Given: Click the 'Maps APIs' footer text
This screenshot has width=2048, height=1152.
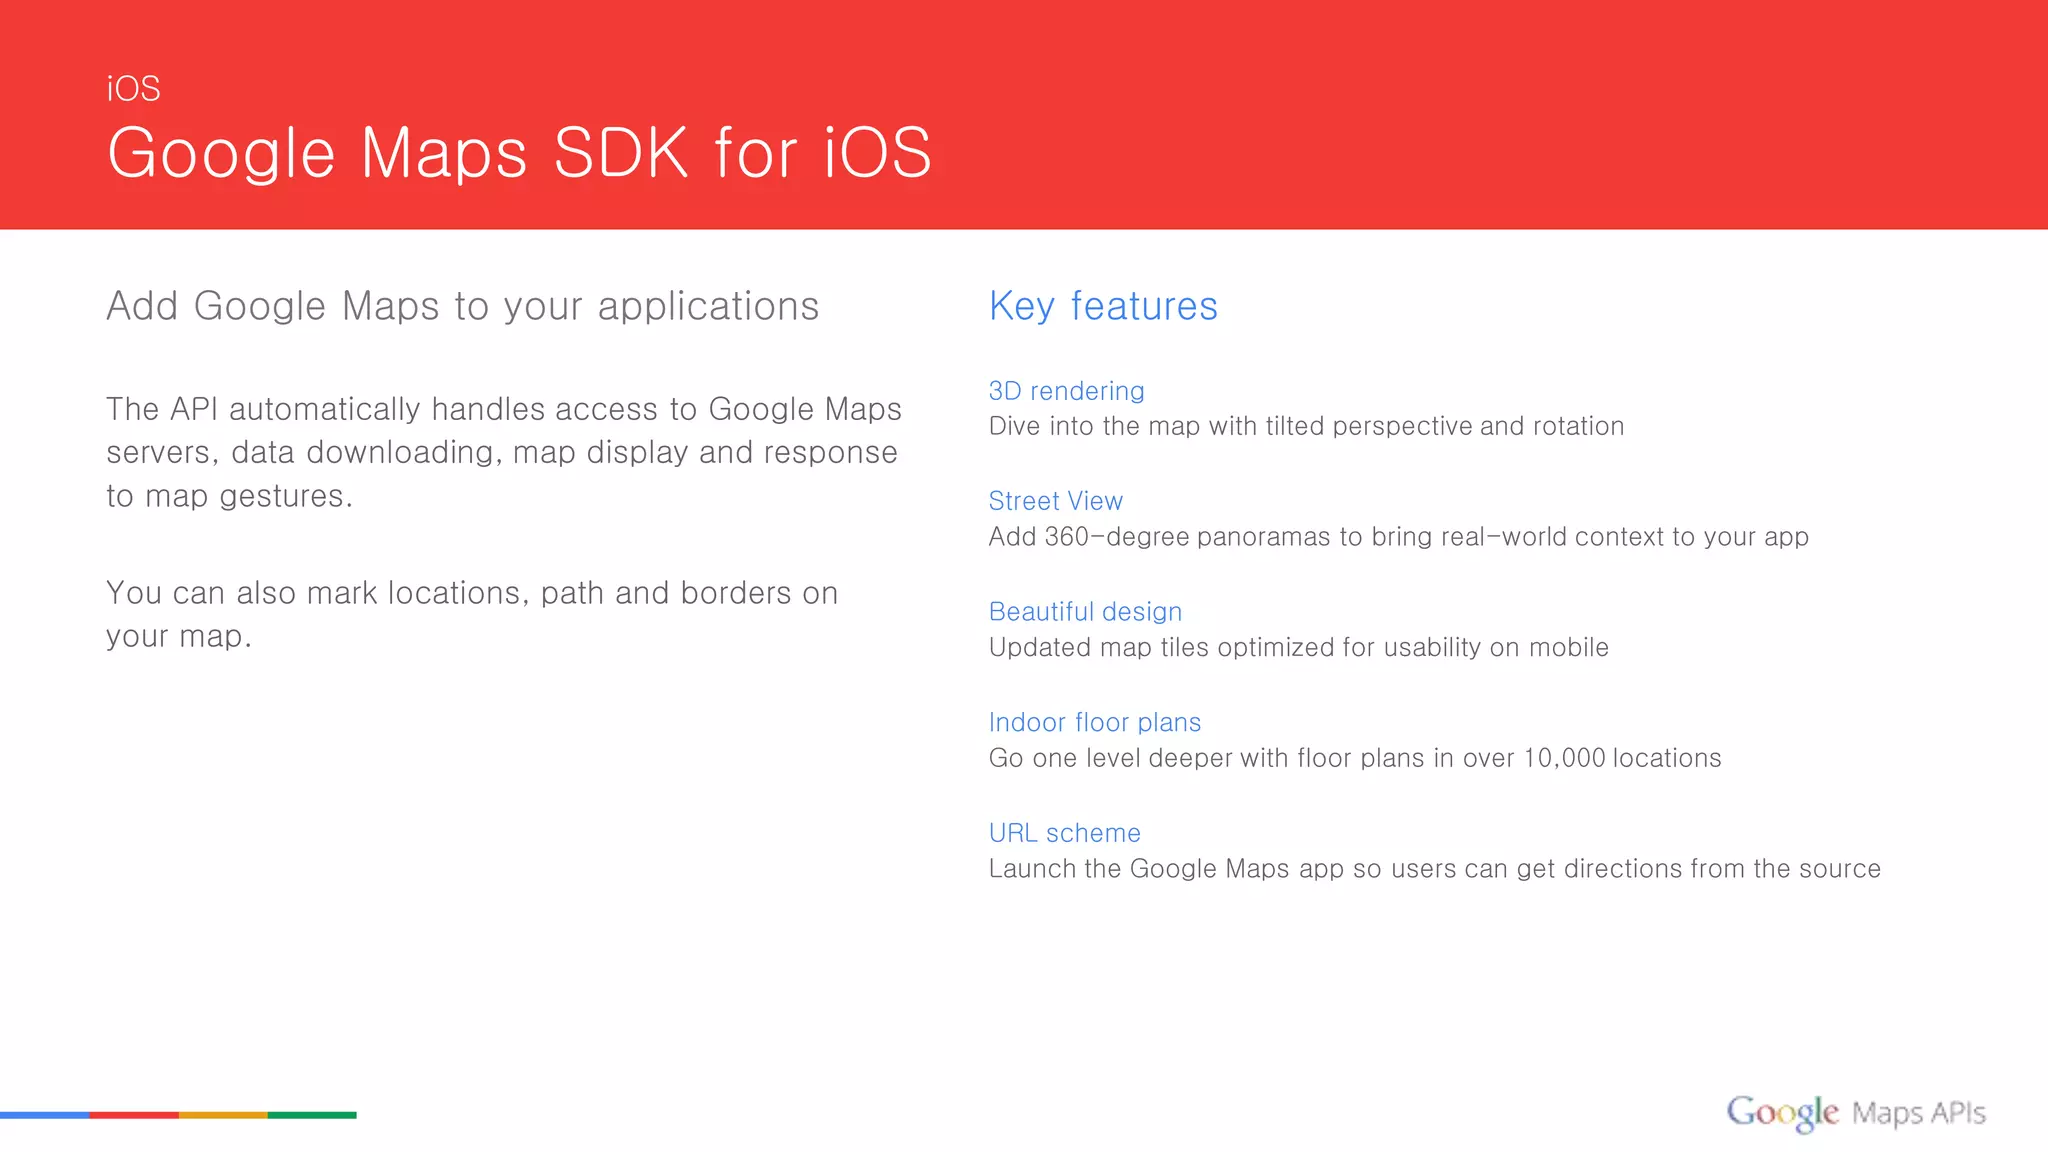Looking at the screenshot, I should (x=1919, y=1113).
